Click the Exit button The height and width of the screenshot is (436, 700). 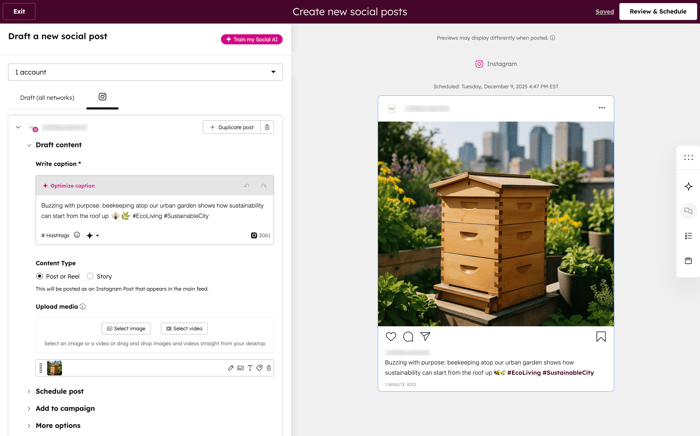pos(19,12)
